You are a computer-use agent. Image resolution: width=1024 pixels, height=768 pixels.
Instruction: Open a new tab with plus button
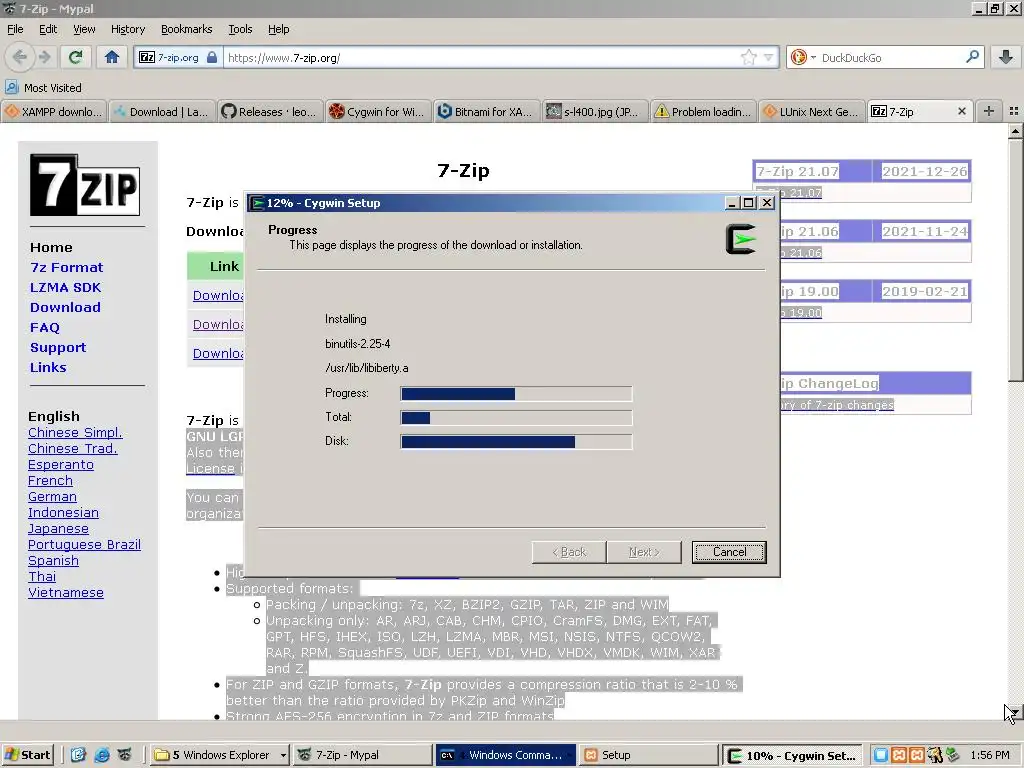coord(989,112)
